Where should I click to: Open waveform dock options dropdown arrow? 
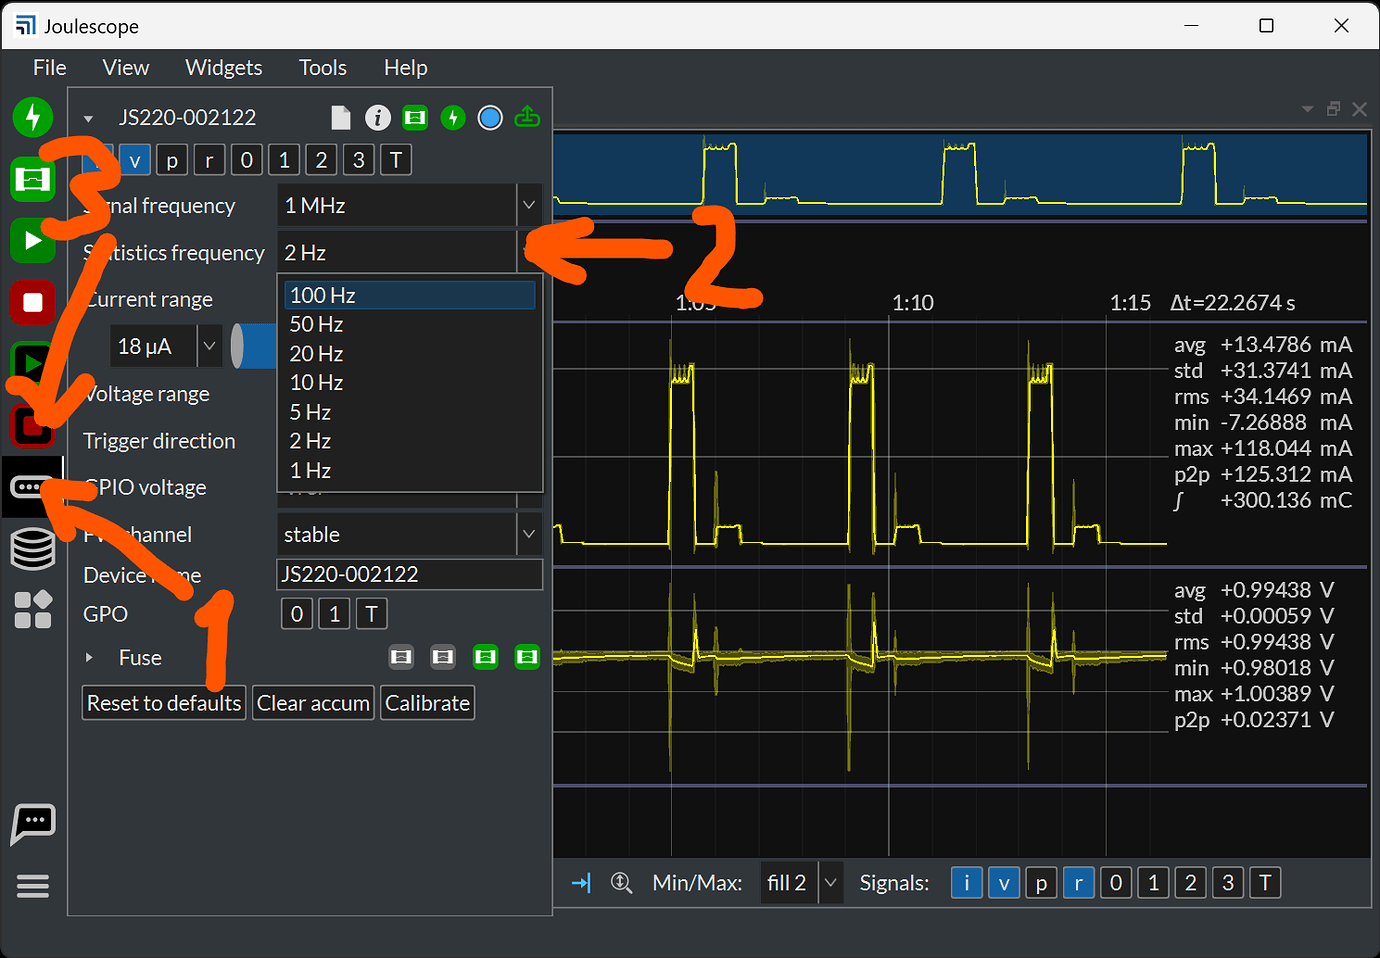coord(1307,109)
